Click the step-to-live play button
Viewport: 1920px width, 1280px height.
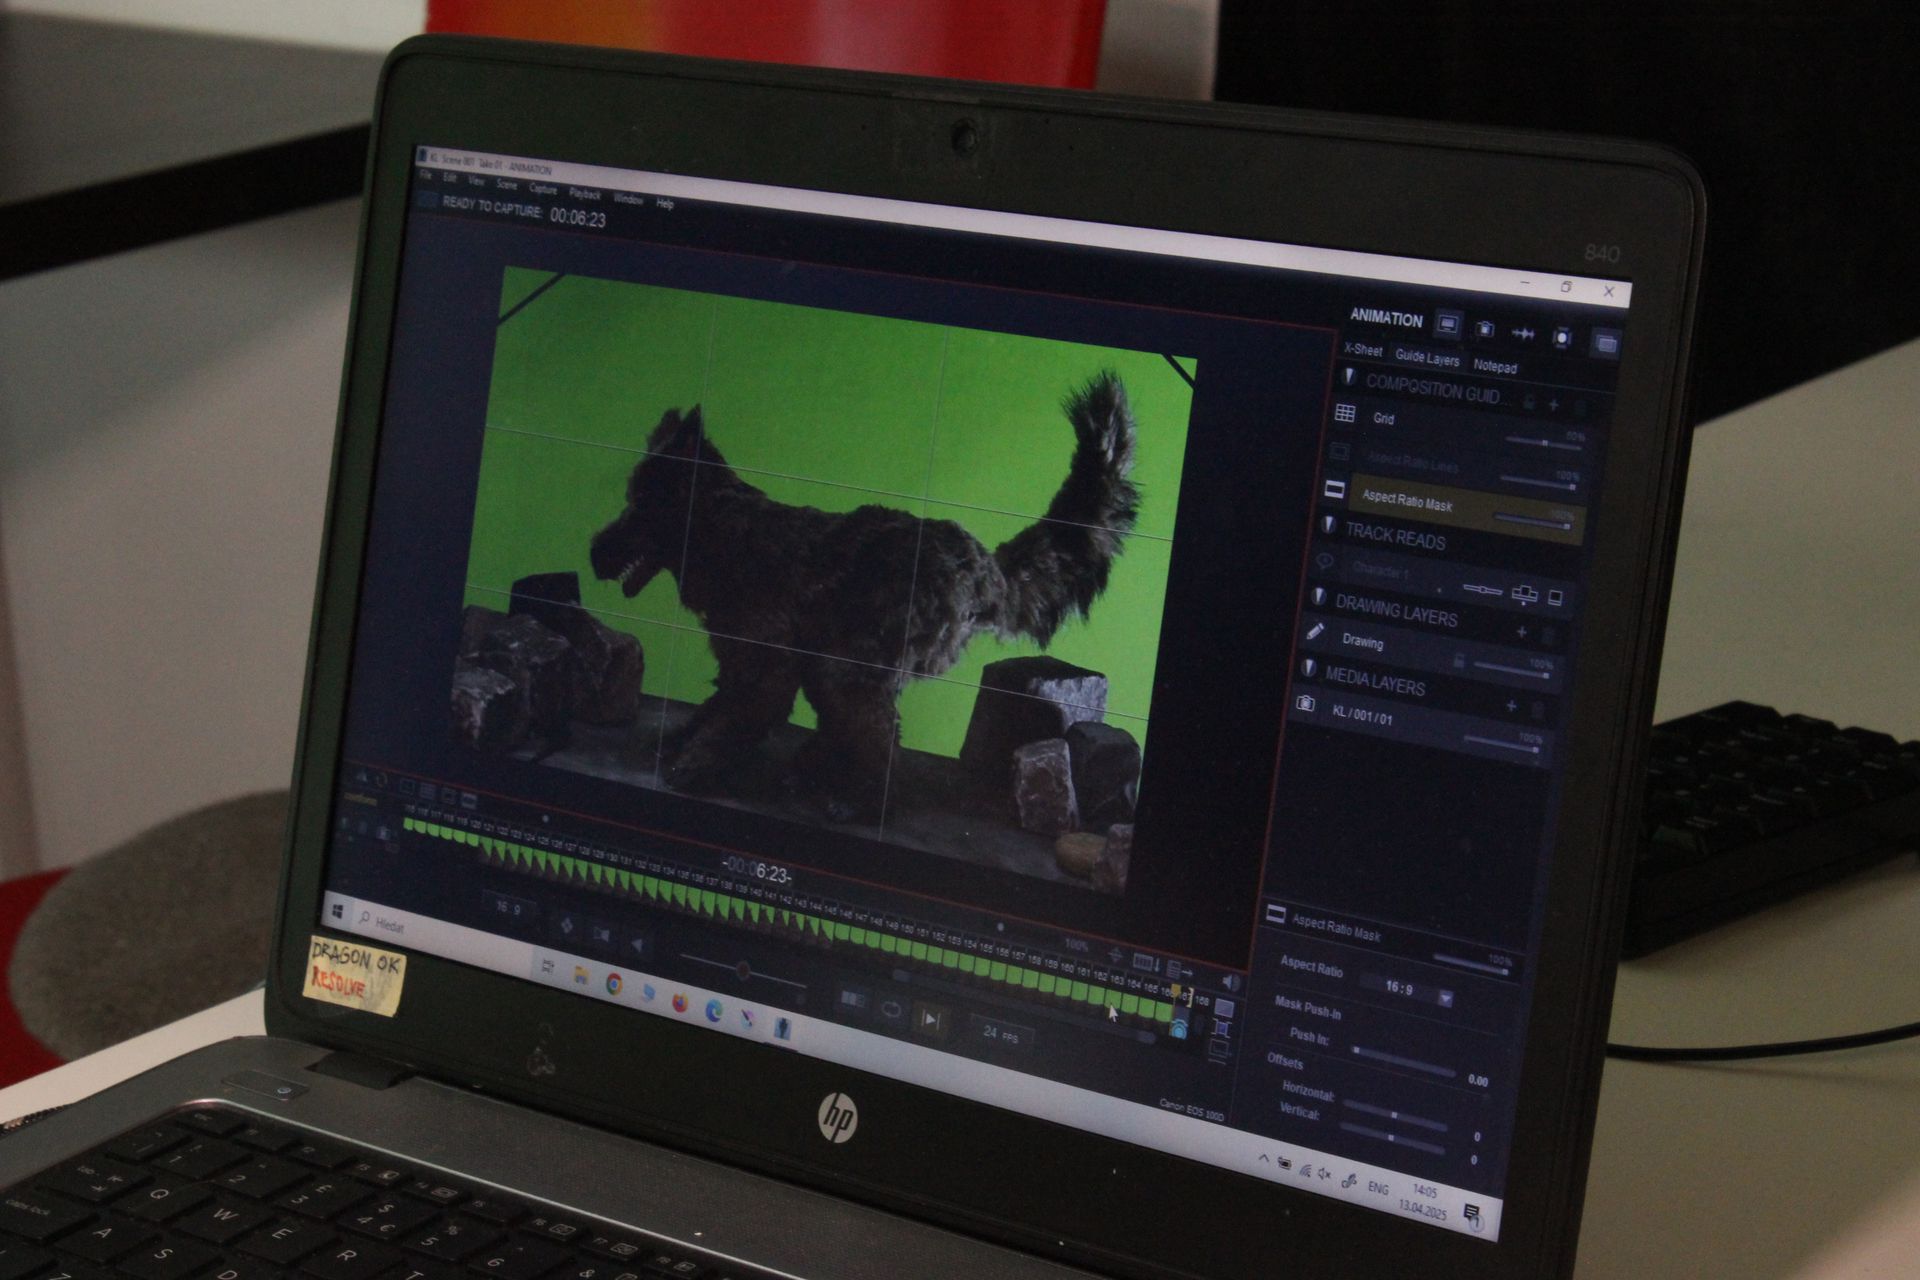[x=930, y=1019]
